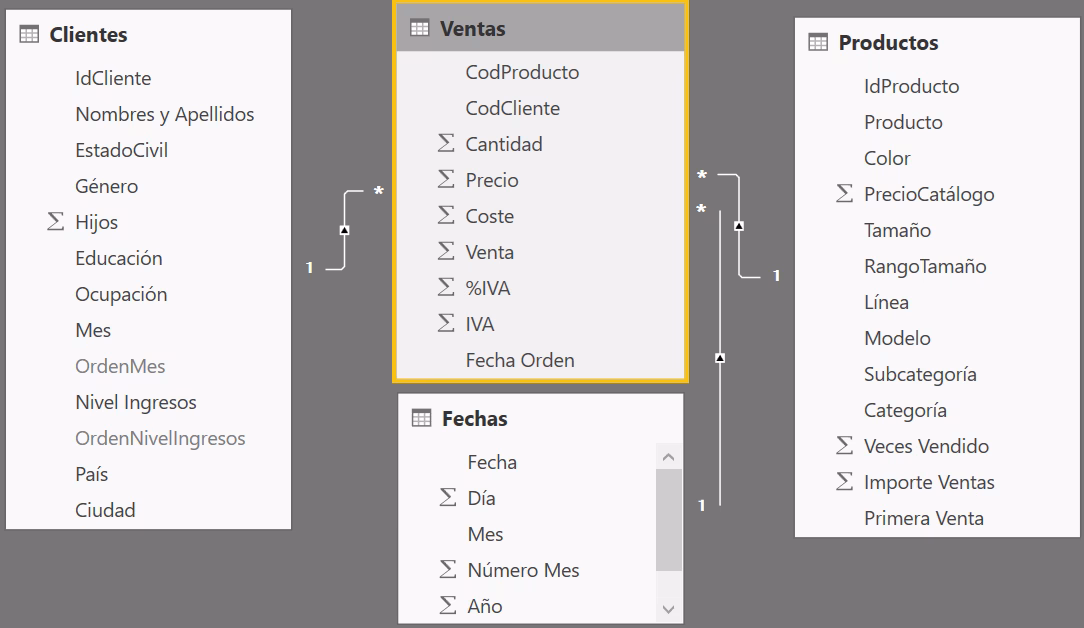Click Fechas table scroll up arrow
This screenshot has height=628, width=1084.
click(669, 456)
